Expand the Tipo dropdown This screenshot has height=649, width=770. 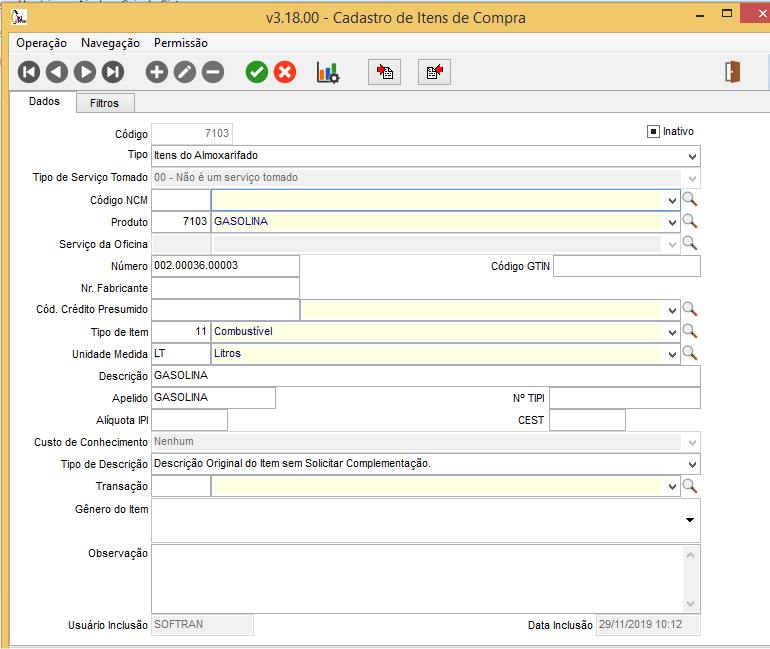pos(692,157)
